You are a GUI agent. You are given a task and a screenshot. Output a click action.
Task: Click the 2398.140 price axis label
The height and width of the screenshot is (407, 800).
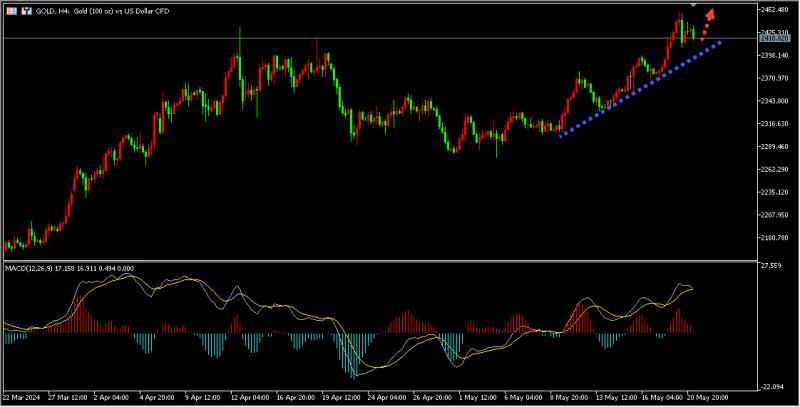coord(775,55)
